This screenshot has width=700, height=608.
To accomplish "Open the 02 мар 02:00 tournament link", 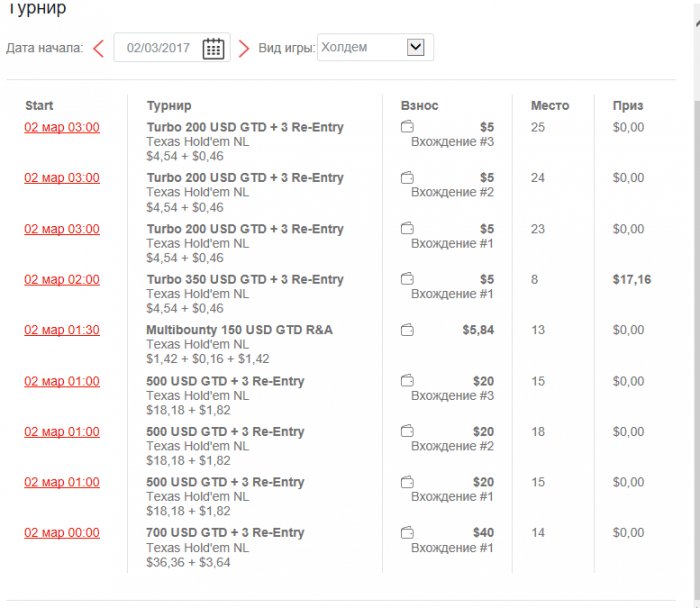I will pos(62,280).
